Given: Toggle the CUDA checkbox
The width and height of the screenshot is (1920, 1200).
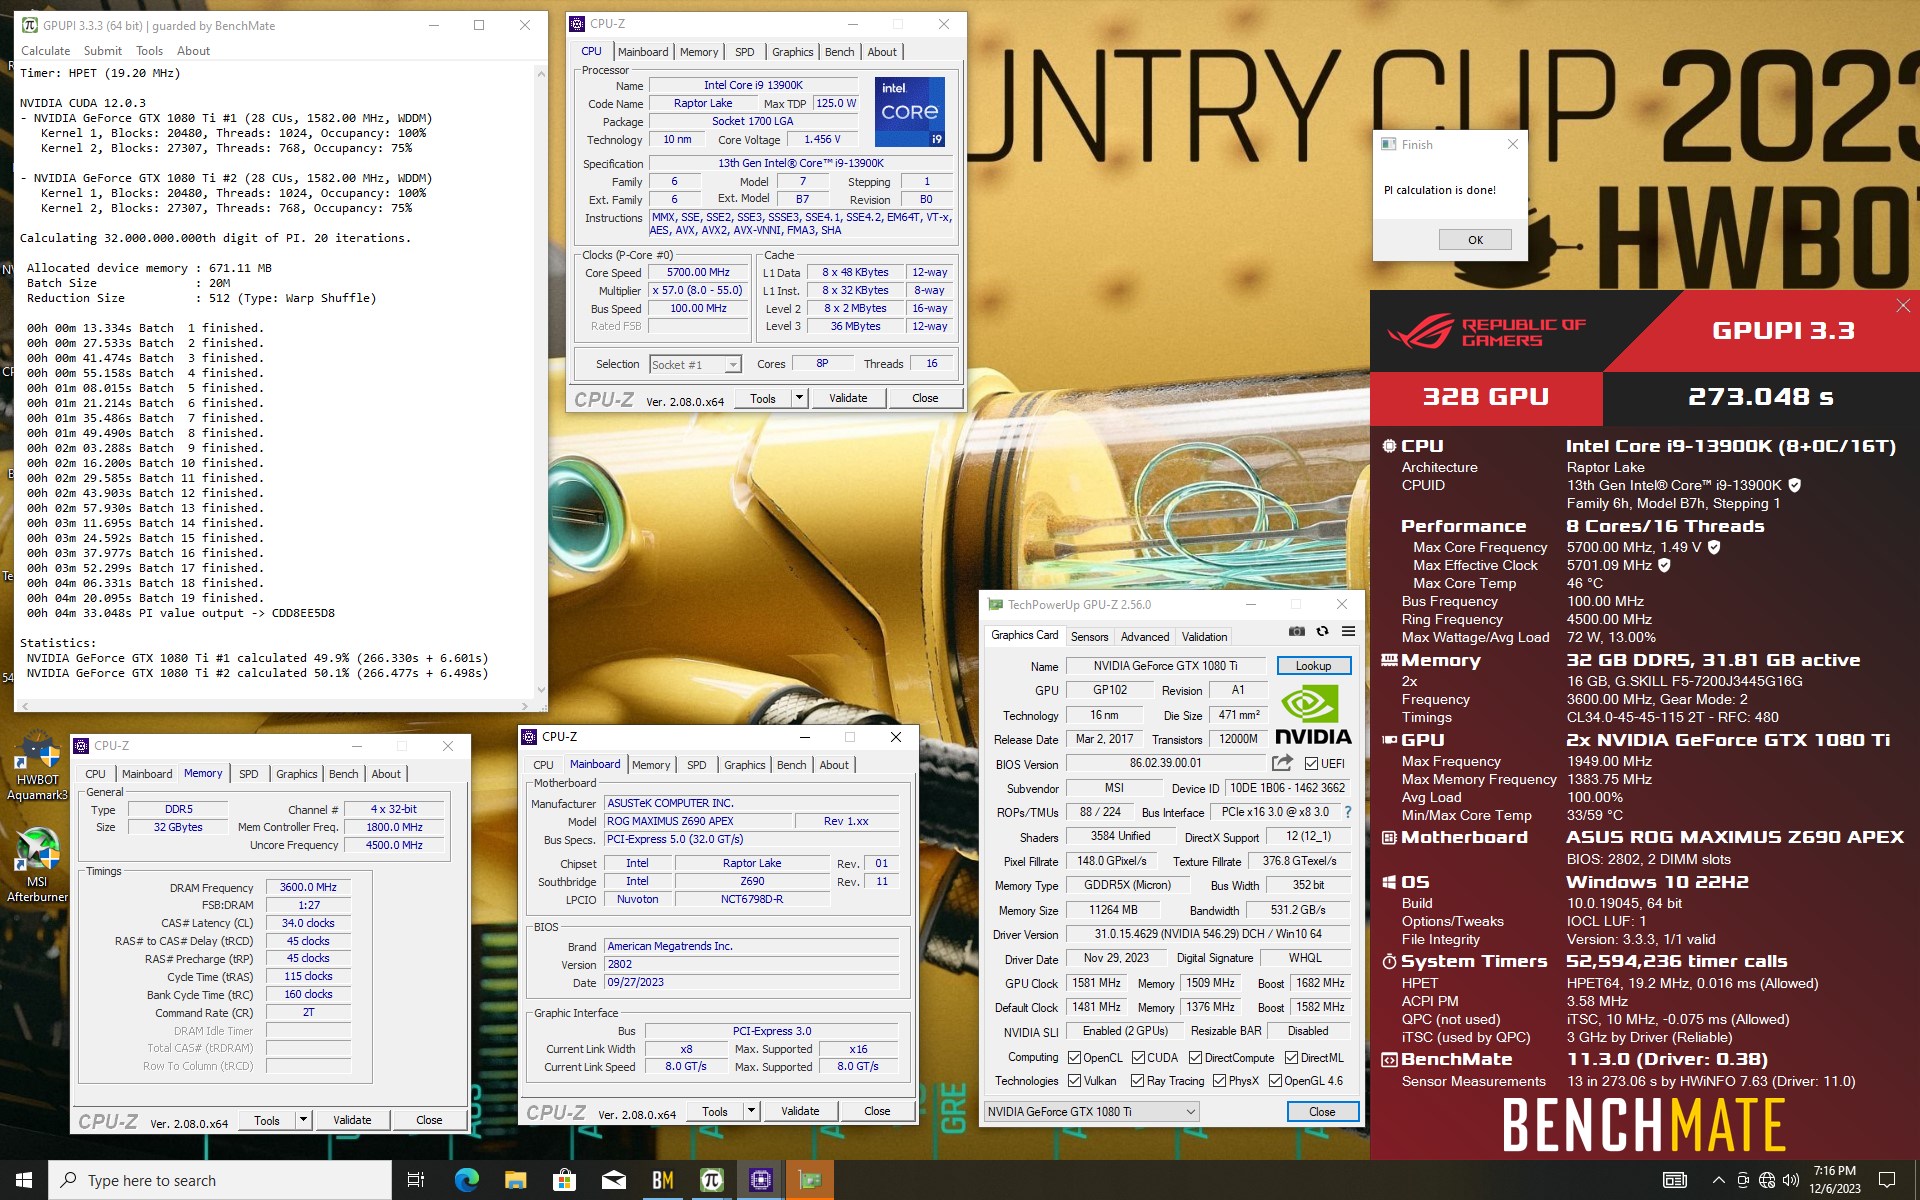Looking at the screenshot, I should pyautogui.click(x=1137, y=1058).
